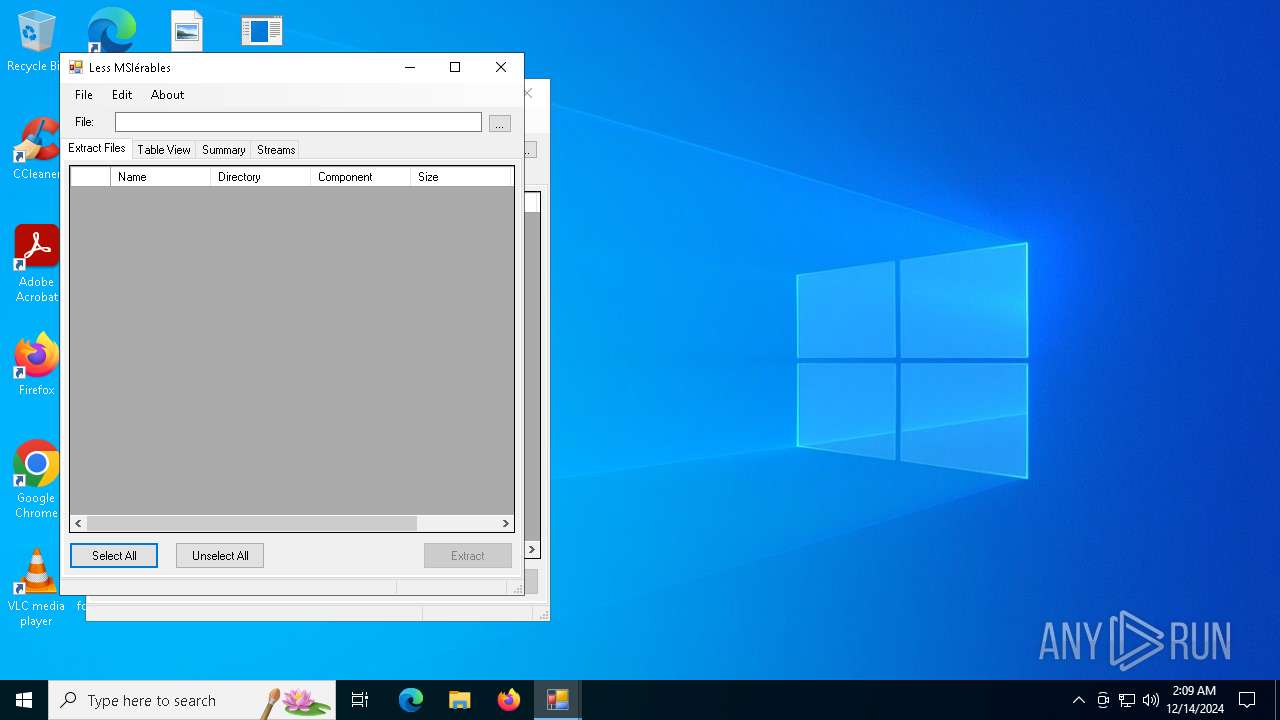Open the CCleaner desktop shortcut

tap(36, 150)
